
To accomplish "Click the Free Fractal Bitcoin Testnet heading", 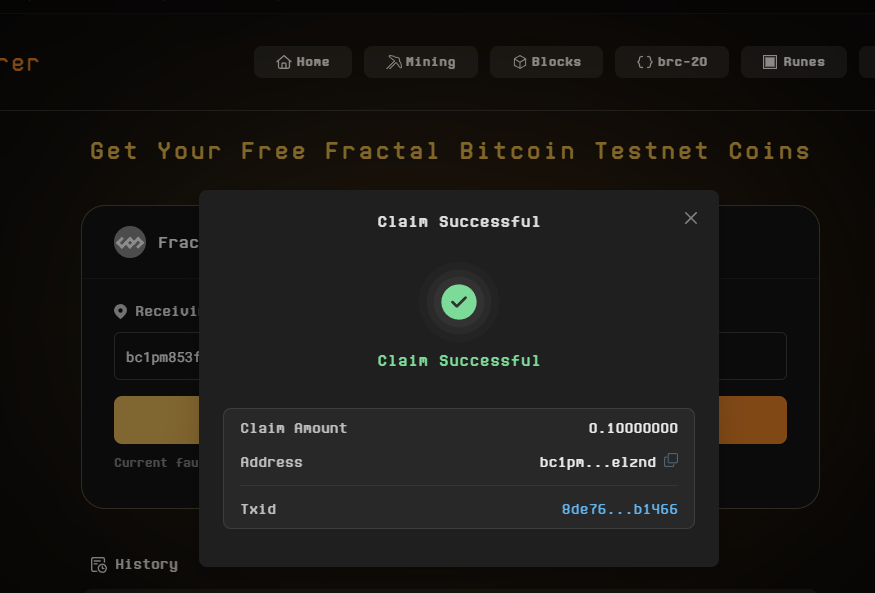I will pos(450,151).
